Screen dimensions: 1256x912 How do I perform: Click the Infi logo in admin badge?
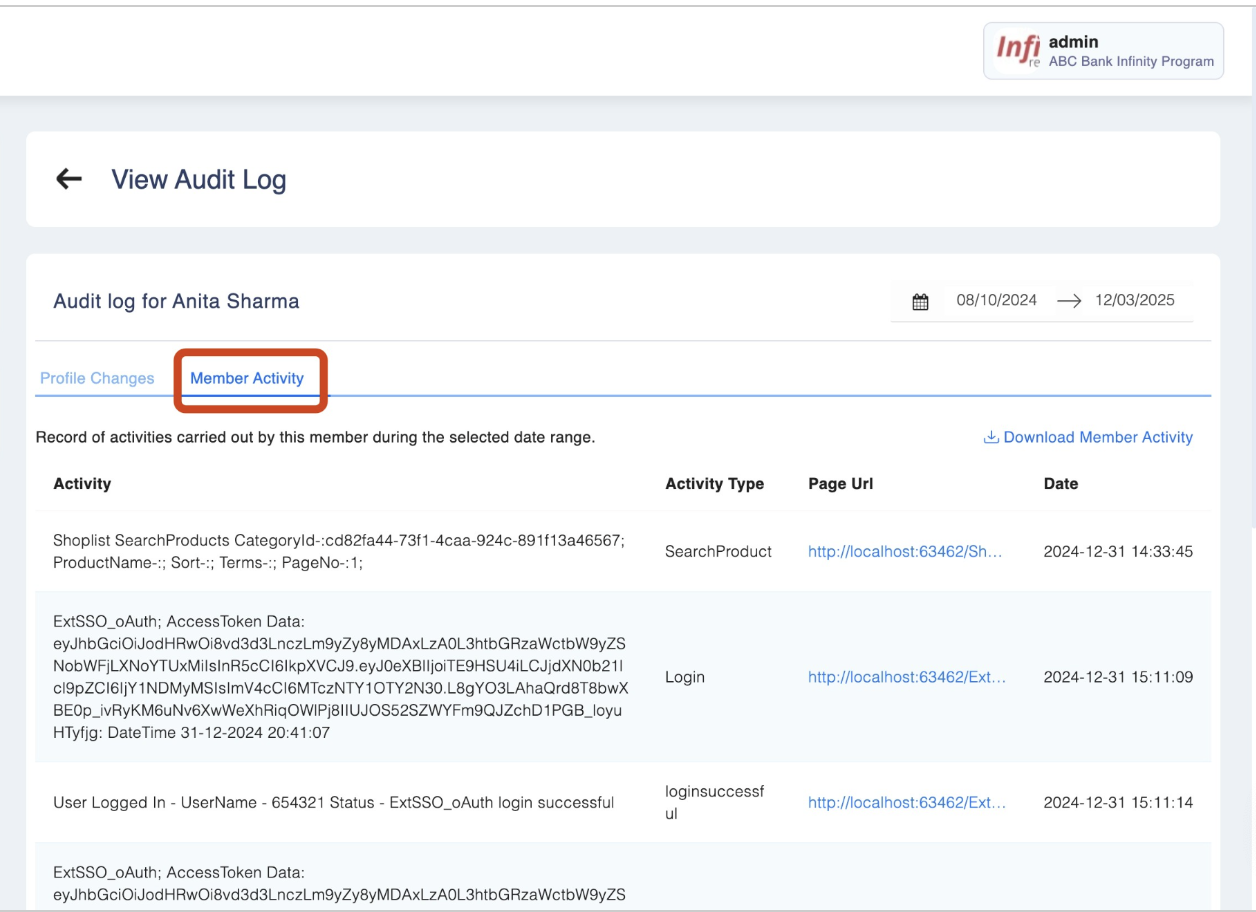point(1019,50)
